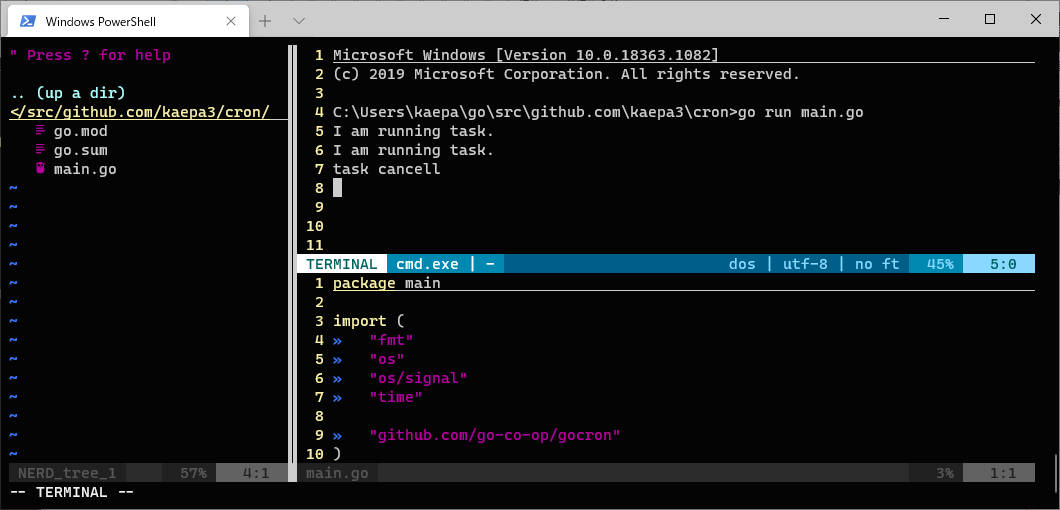Click the main.go gopher icon

coord(41,169)
